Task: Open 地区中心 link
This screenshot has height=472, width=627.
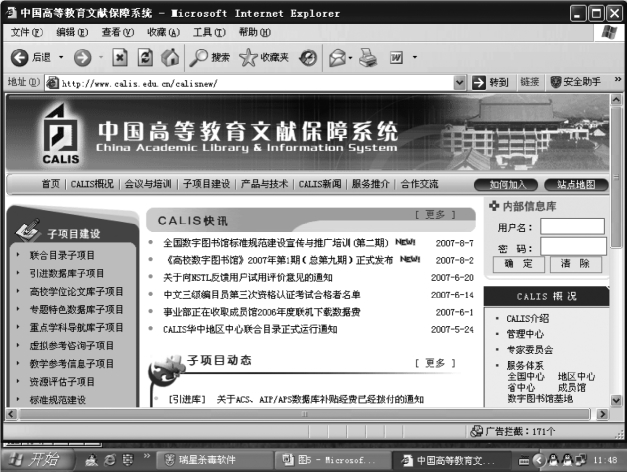Action: click(x=576, y=377)
